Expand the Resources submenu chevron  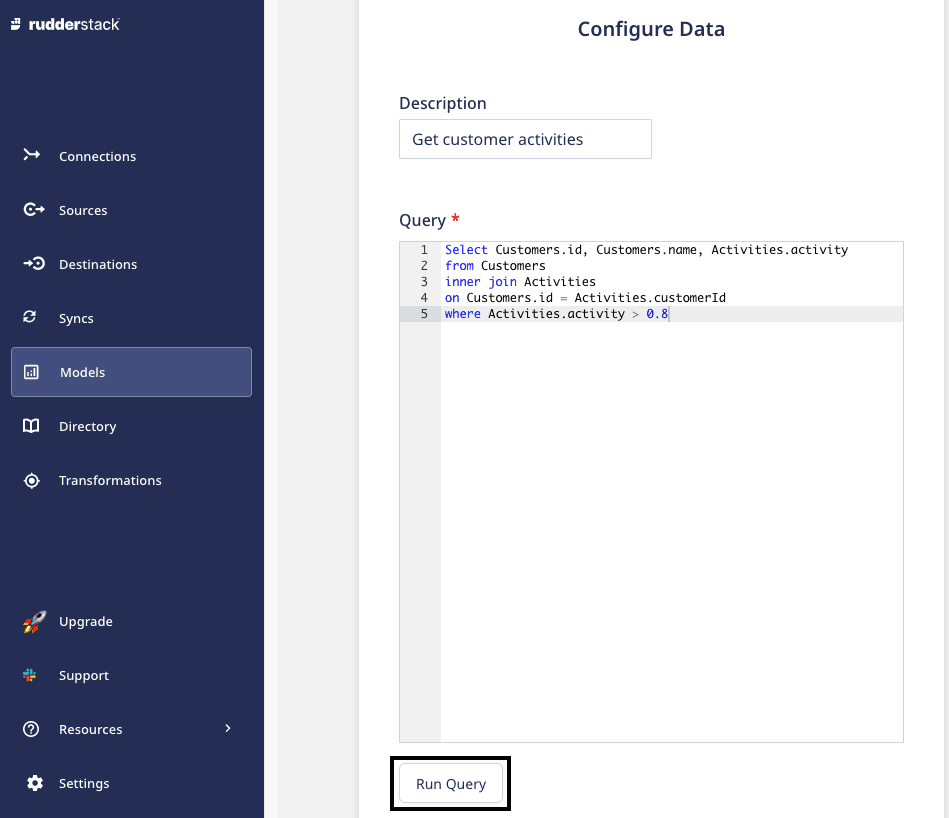point(227,729)
